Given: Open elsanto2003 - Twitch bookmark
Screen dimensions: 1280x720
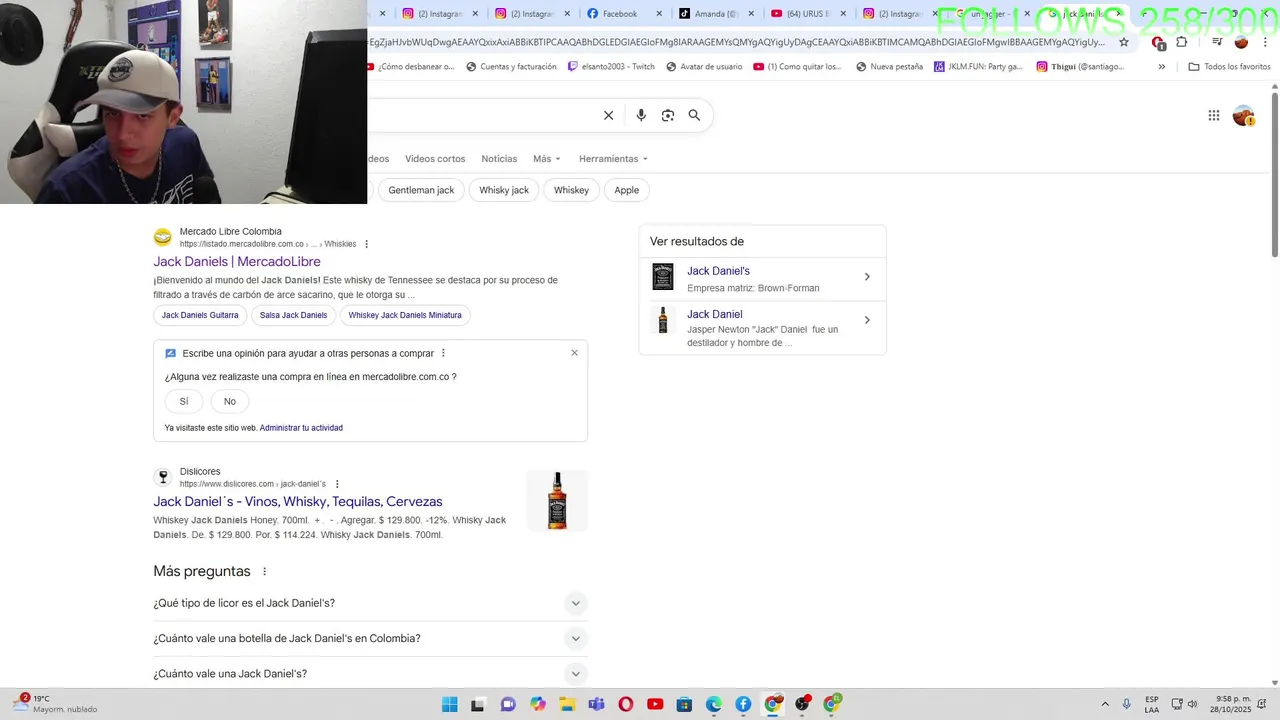Looking at the screenshot, I should click(611, 67).
